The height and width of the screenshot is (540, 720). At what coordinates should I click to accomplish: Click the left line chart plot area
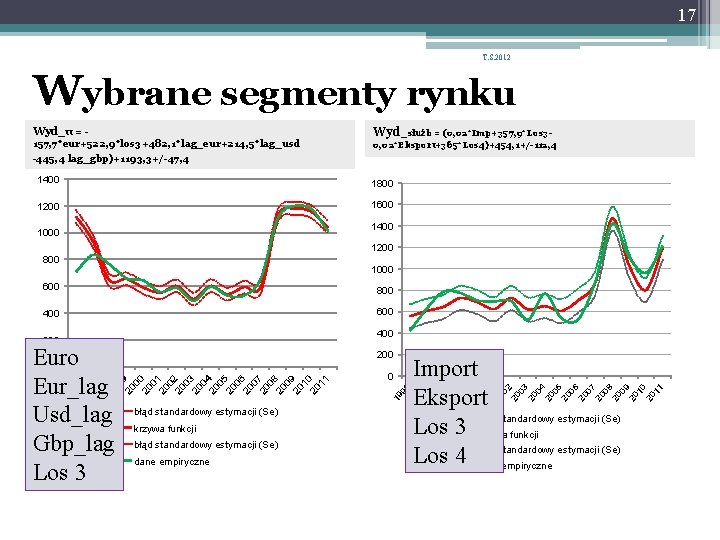[x=202, y=273]
